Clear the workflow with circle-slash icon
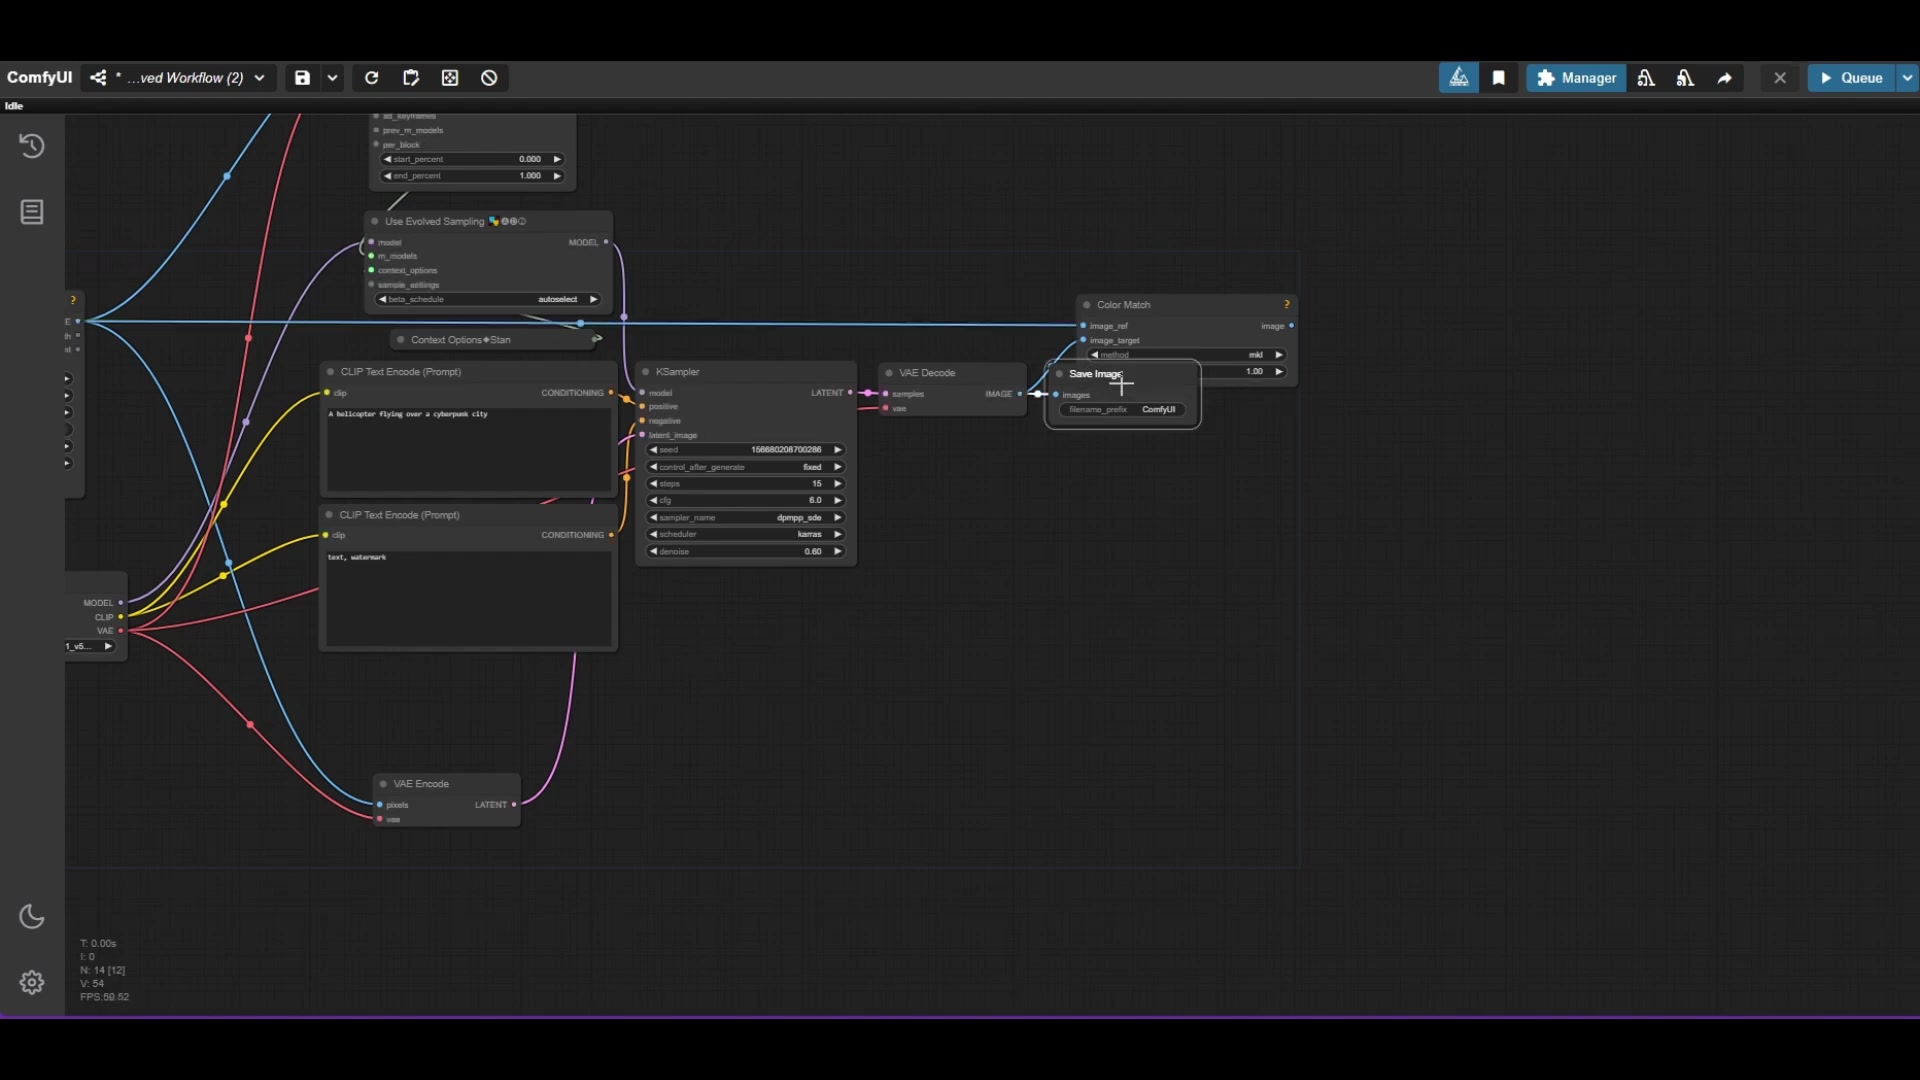Screen dimensions: 1920x1080 coord(489,78)
